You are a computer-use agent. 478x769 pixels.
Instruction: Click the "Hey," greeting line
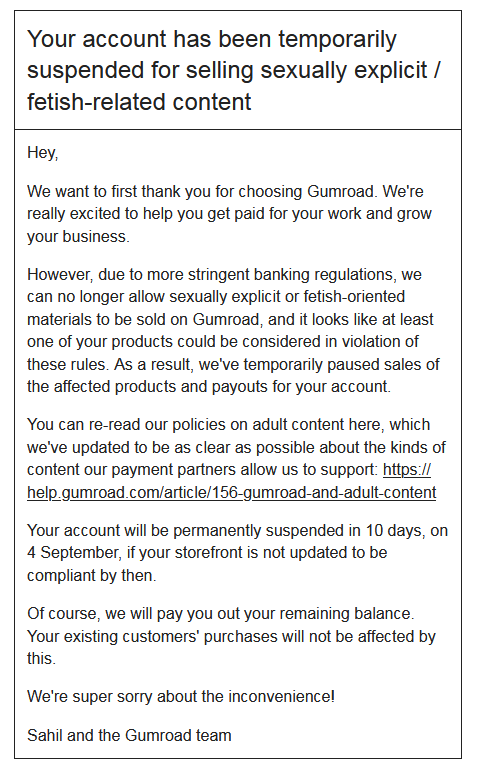coord(43,153)
